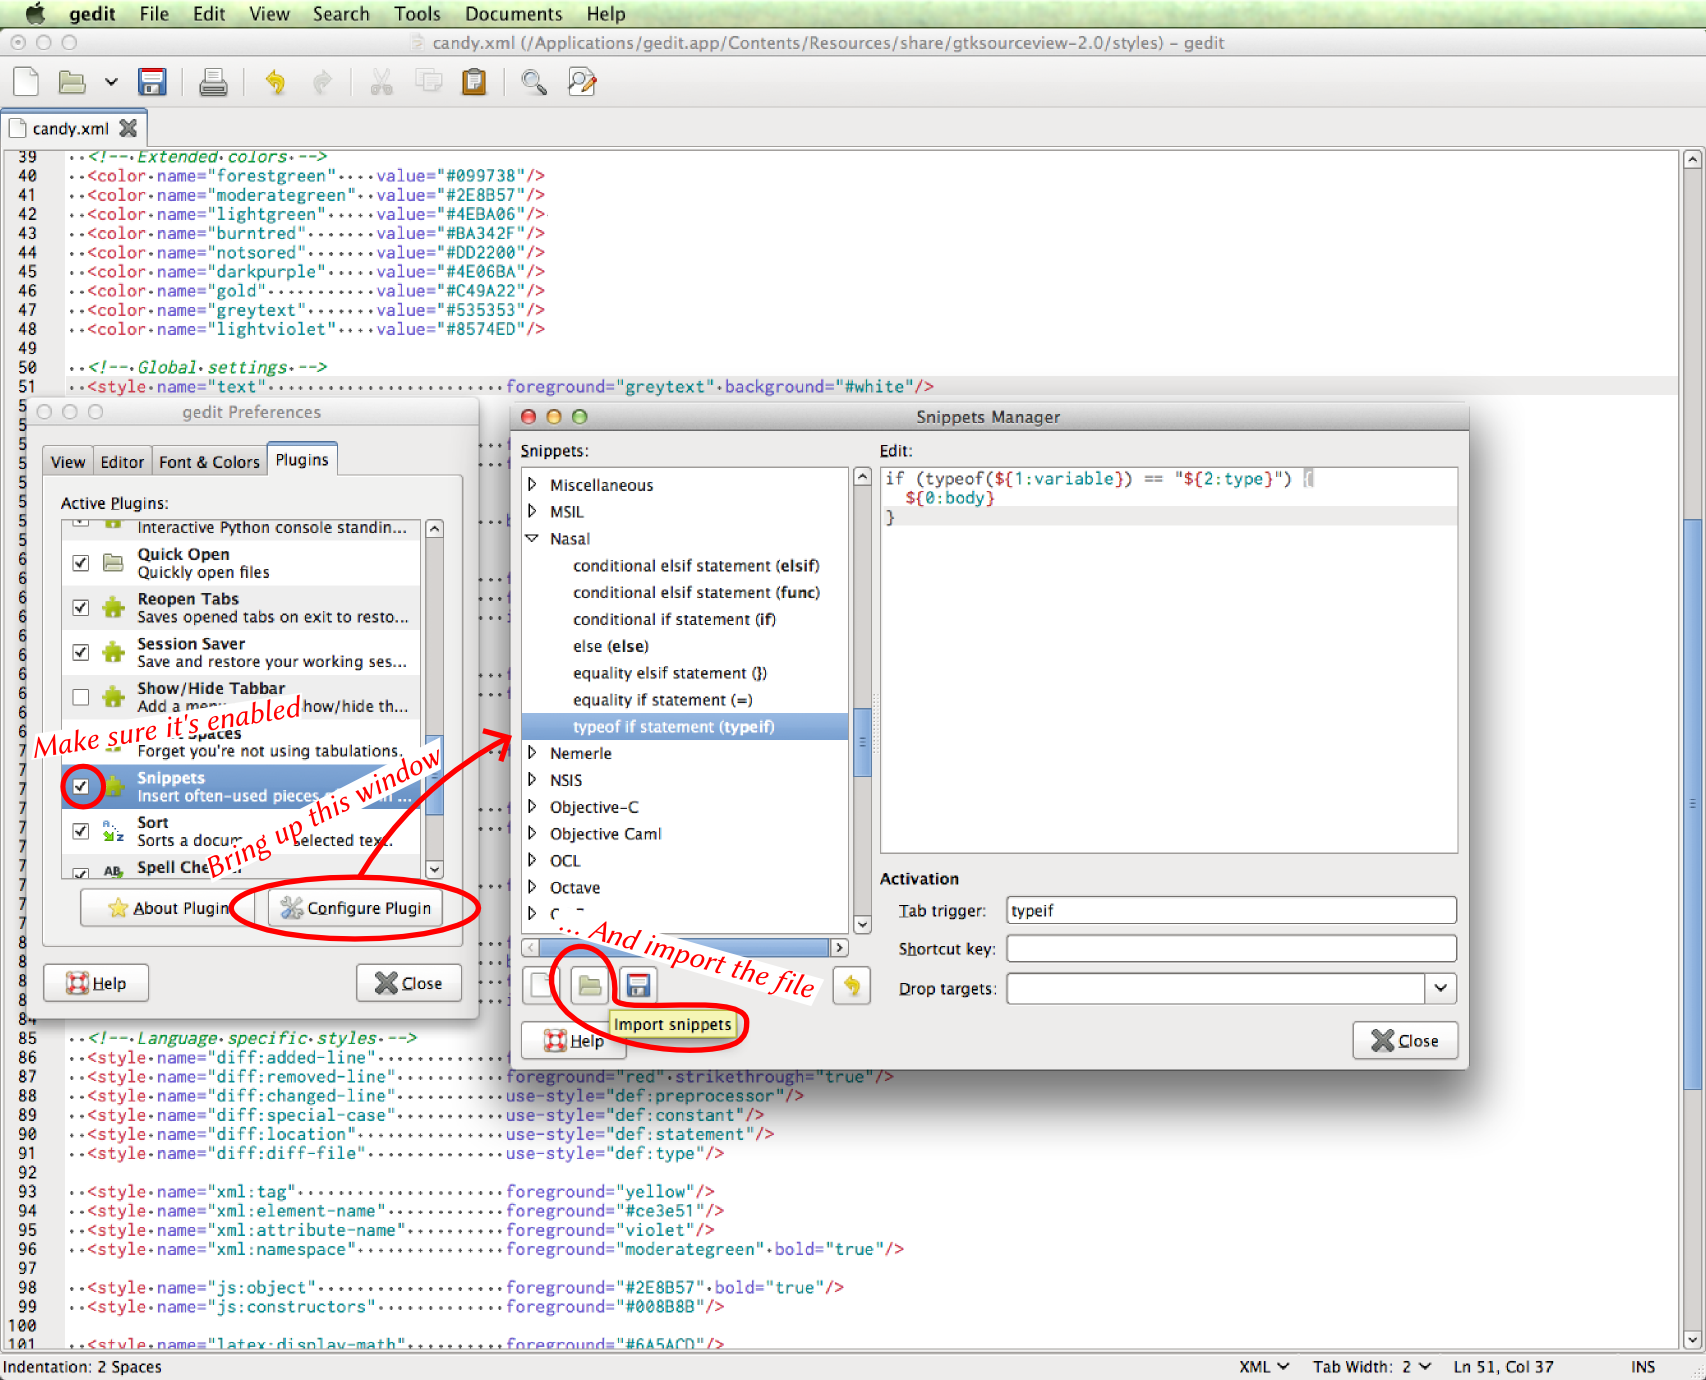This screenshot has height=1380, width=1706.
Task: Click the Configure Plugin button
Action: 356,908
